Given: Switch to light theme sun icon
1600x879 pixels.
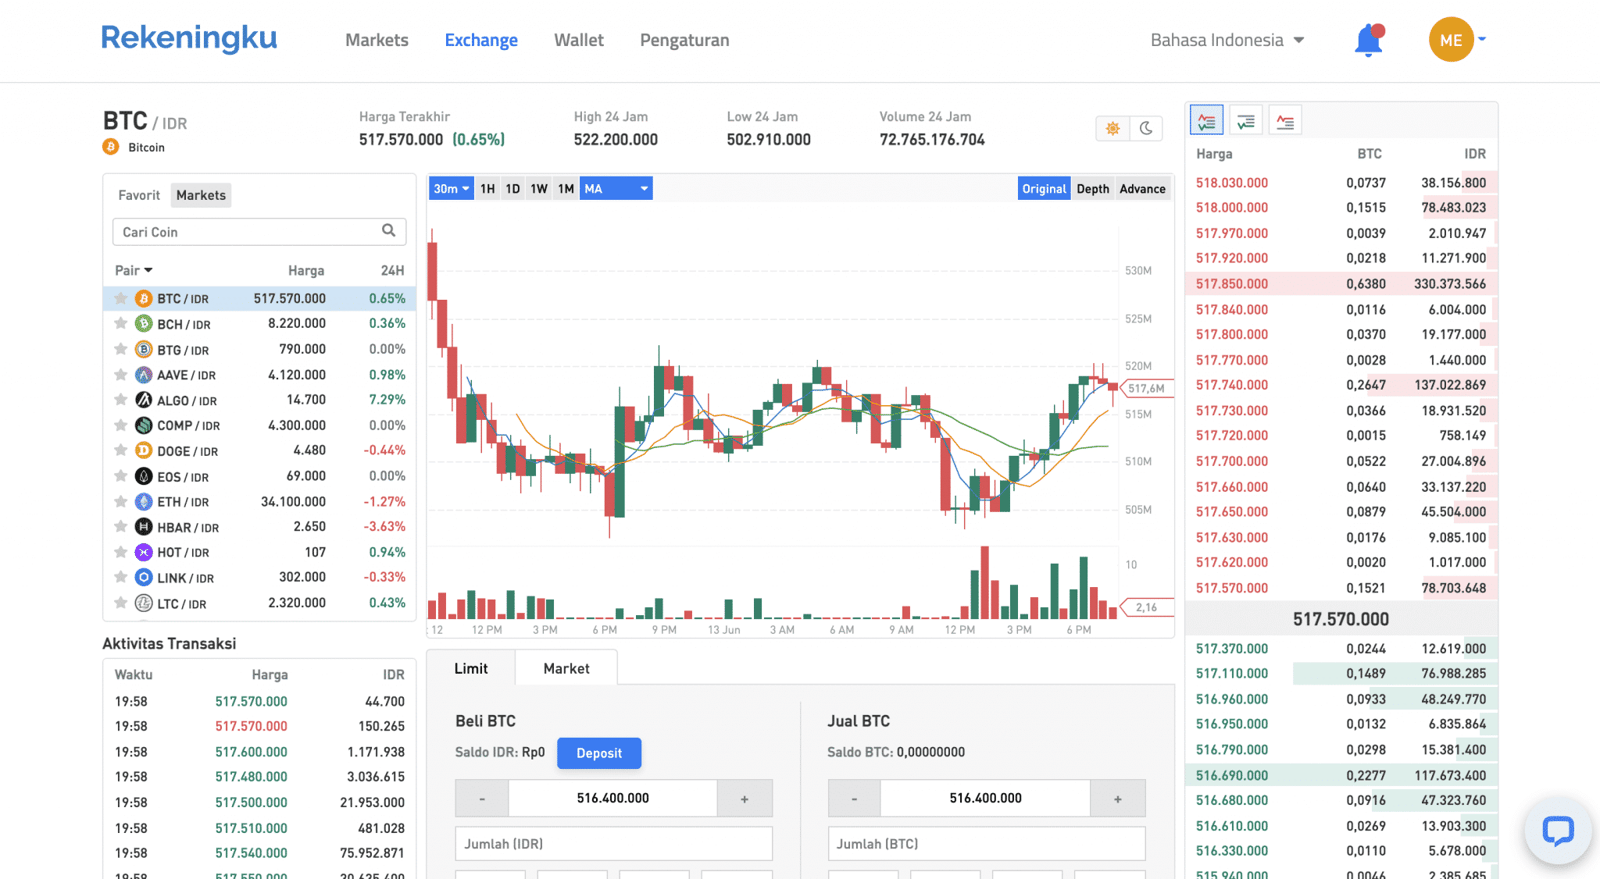Looking at the screenshot, I should [1112, 128].
